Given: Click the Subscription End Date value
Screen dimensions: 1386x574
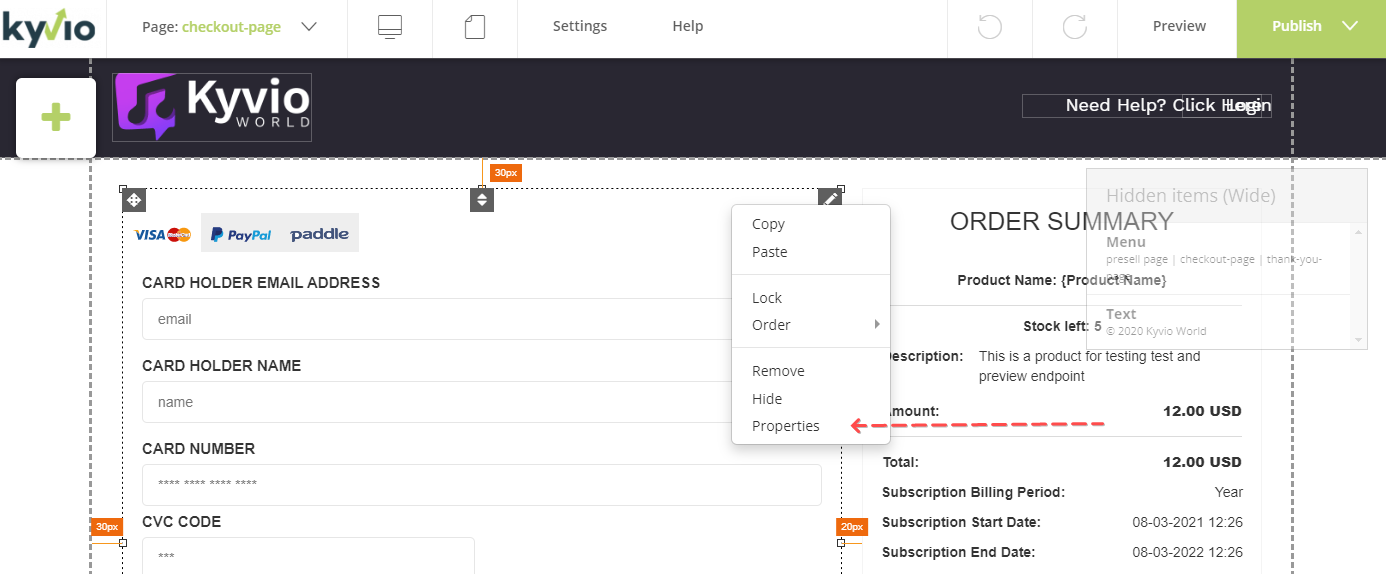Looking at the screenshot, I should 1188,552.
